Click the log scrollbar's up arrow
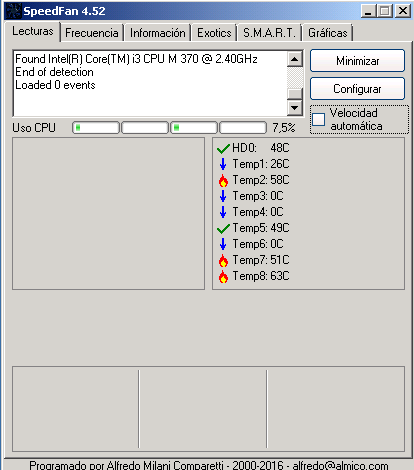The width and height of the screenshot is (414, 470). [295, 59]
